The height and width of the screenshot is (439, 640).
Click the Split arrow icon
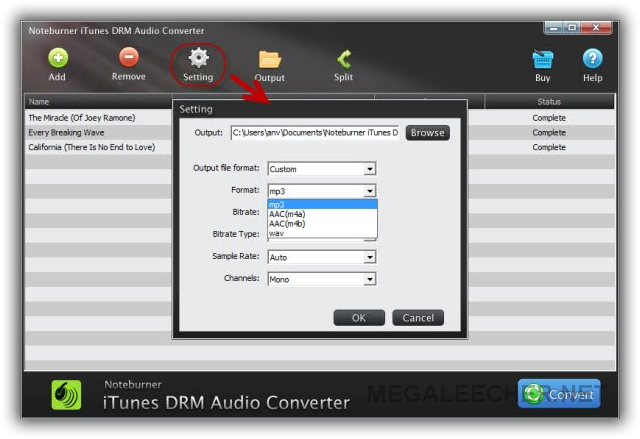[x=344, y=59]
